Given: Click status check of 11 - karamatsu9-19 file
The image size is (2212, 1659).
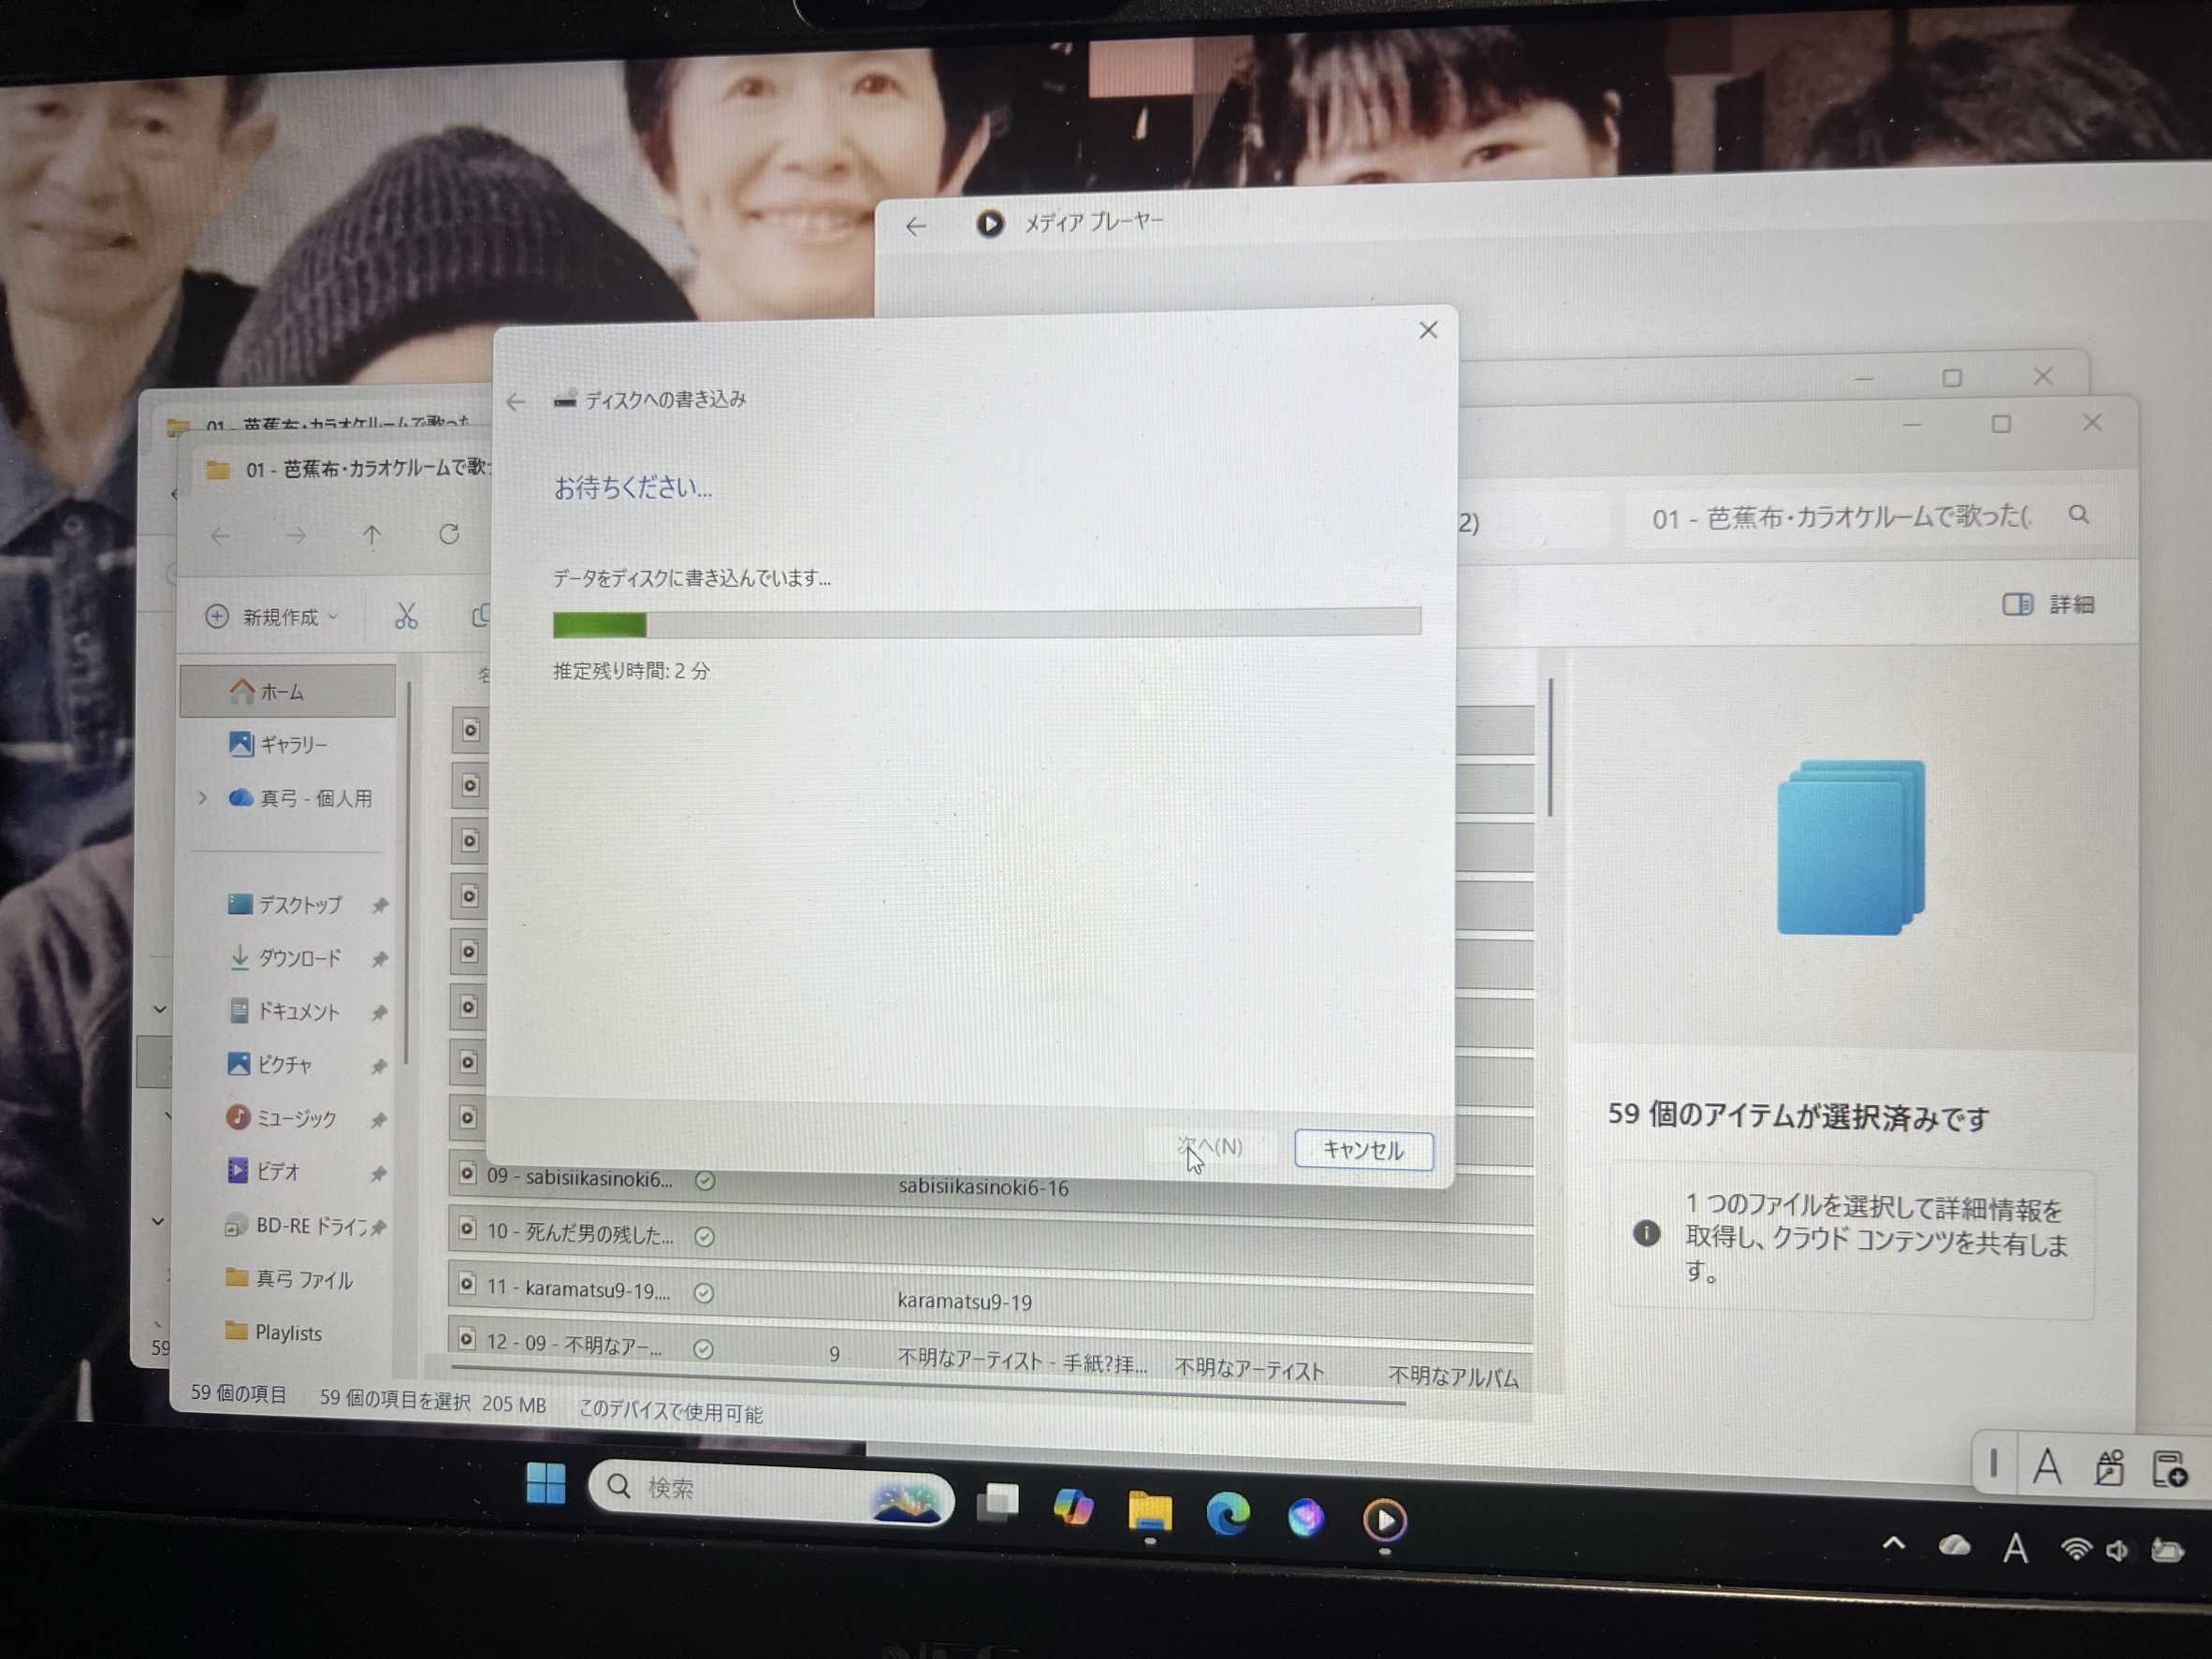Looking at the screenshot, I should pos(704,1293).
